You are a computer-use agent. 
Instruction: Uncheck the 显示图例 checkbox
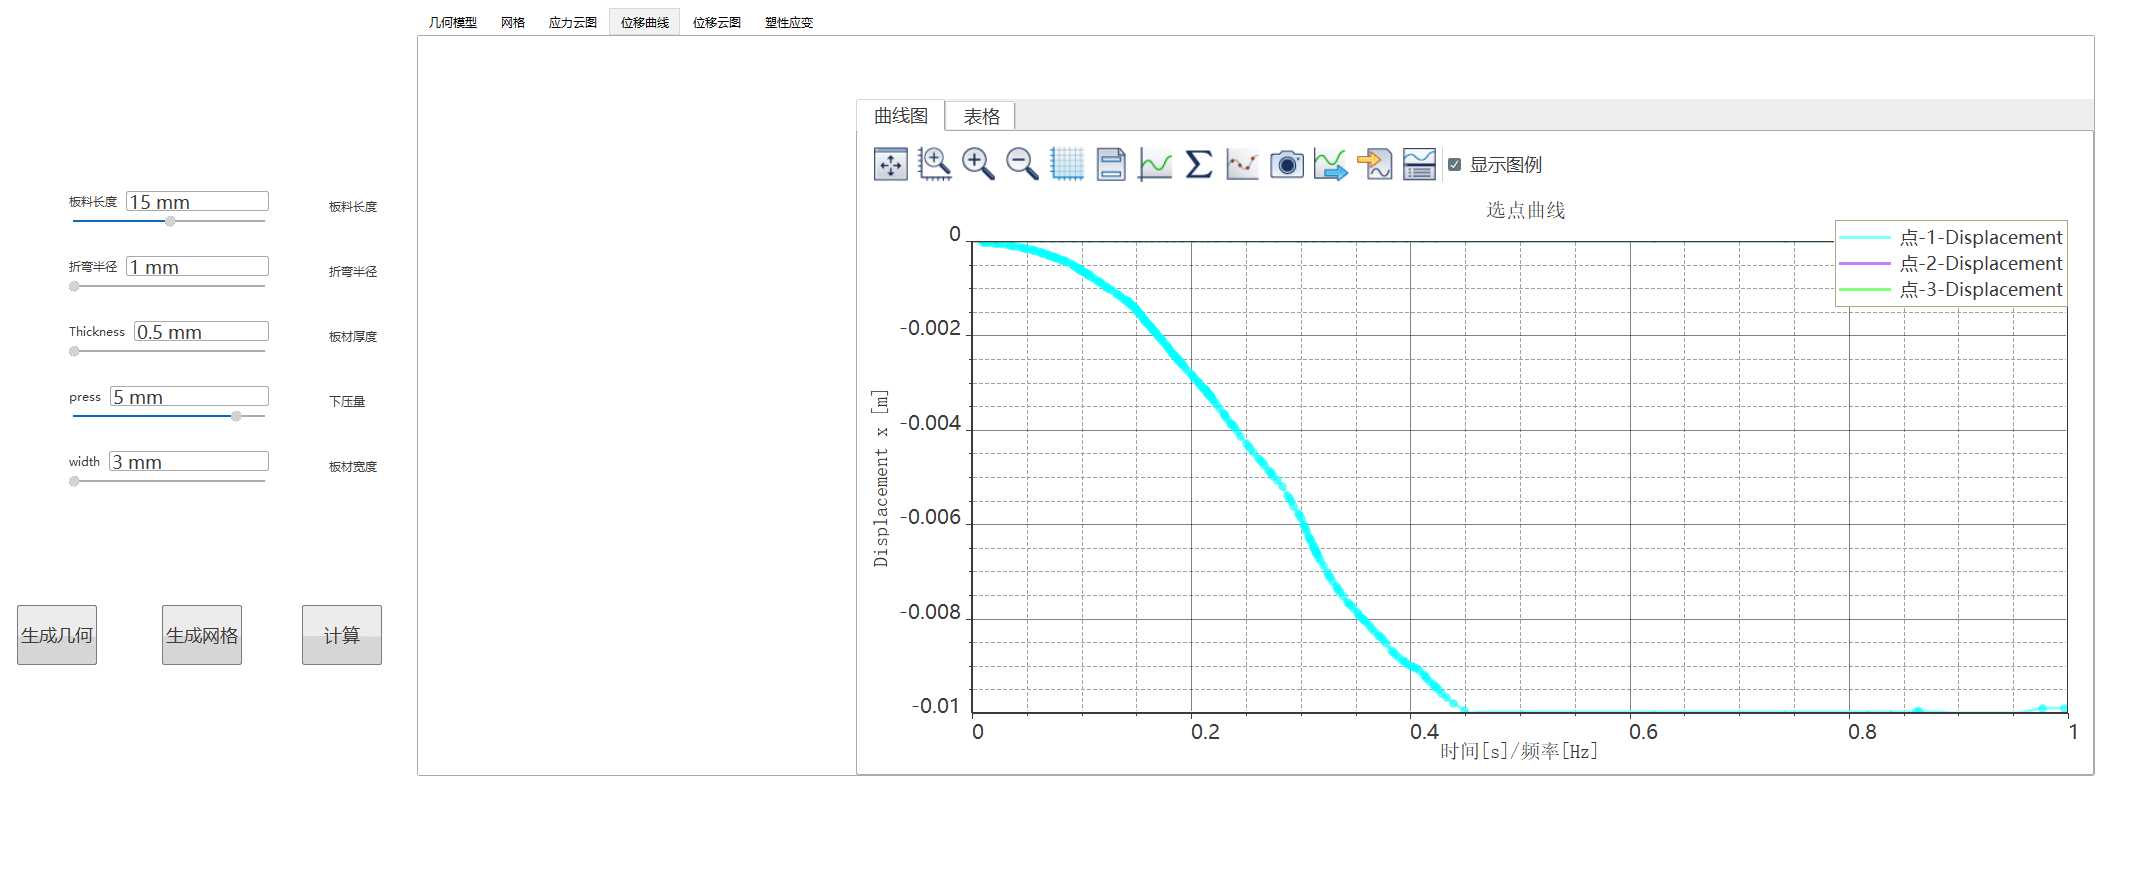point(1455,165)
